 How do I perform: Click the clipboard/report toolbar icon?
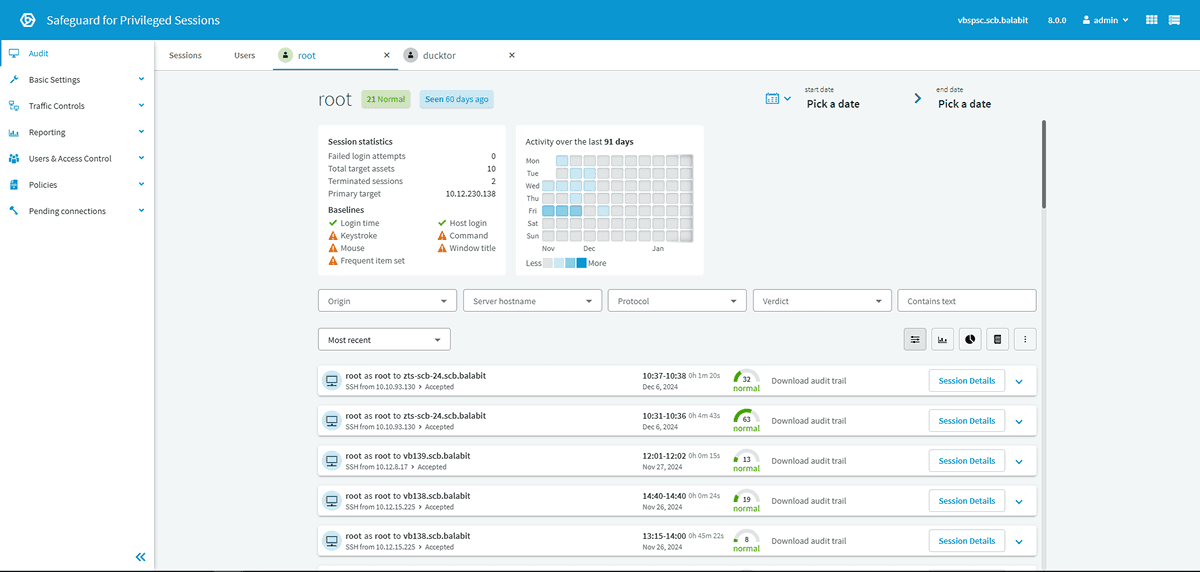pos(997,340)
